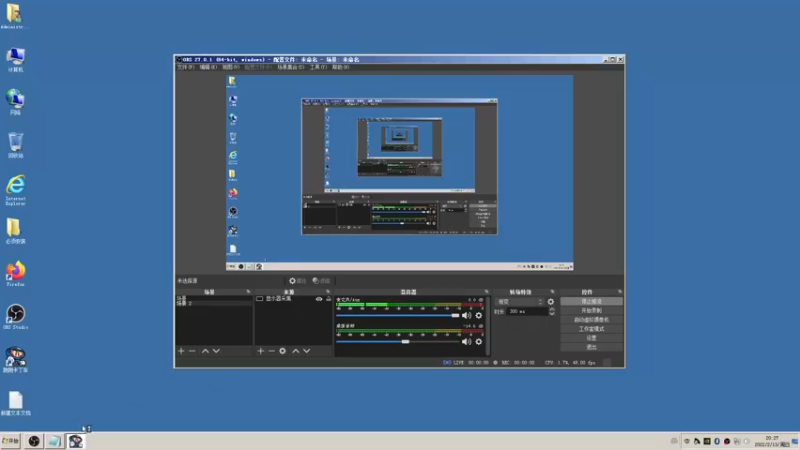The width and height of the screenshot is (800, 450).
Task: Open the Recycle Bin desktop icon
Action: 15,145
